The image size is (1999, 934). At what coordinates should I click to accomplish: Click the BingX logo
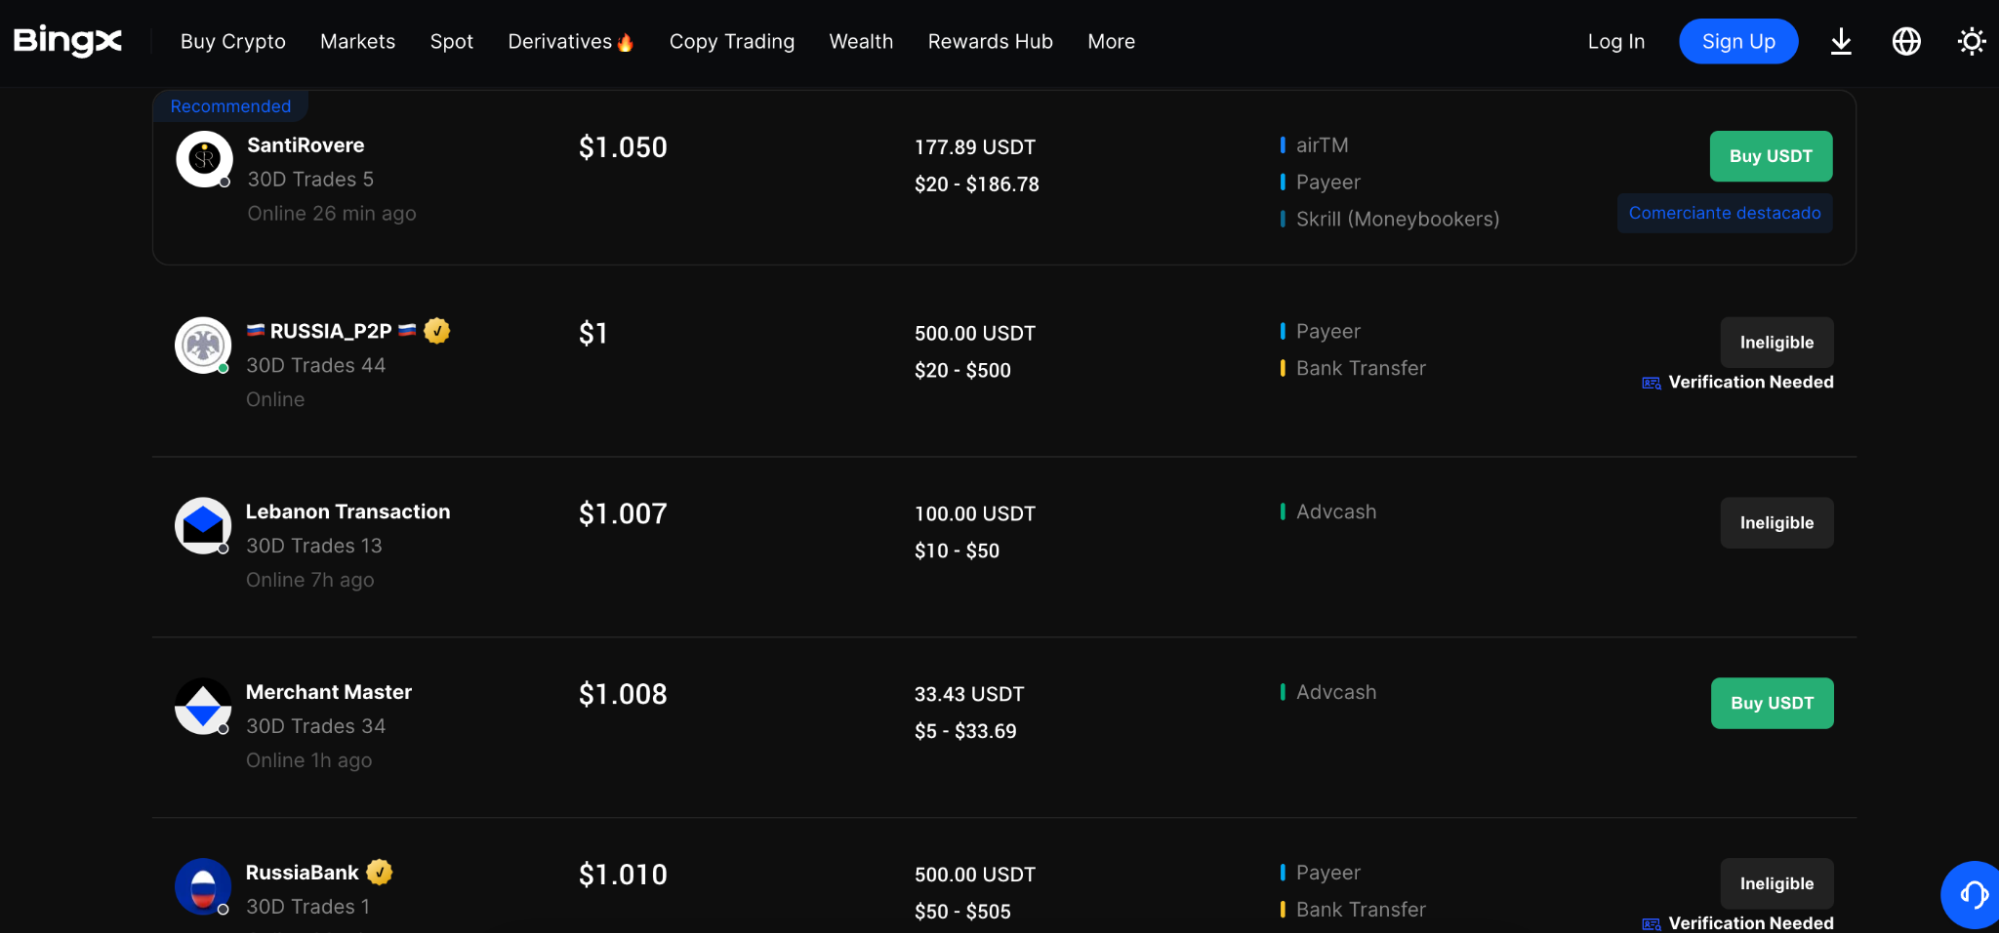(x=68, y=40)
